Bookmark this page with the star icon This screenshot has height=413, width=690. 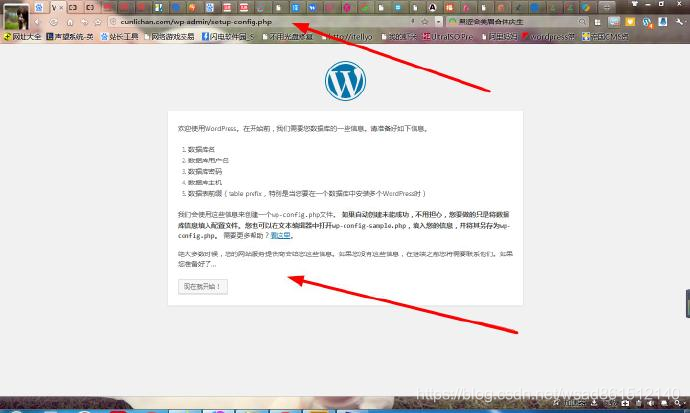425,22
